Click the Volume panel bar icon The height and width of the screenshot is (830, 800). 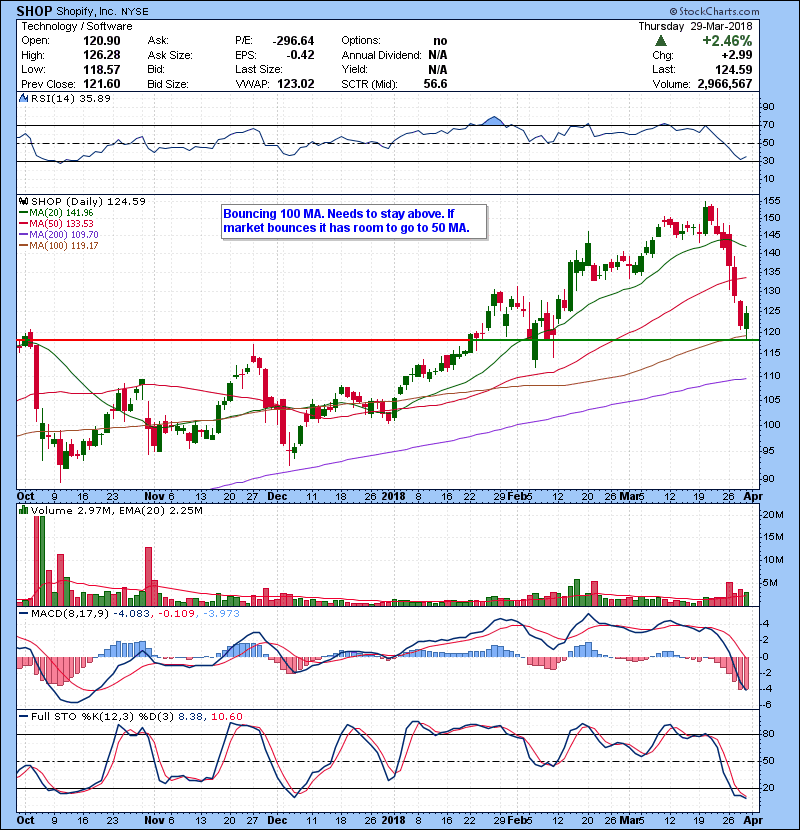coord(23,510)
